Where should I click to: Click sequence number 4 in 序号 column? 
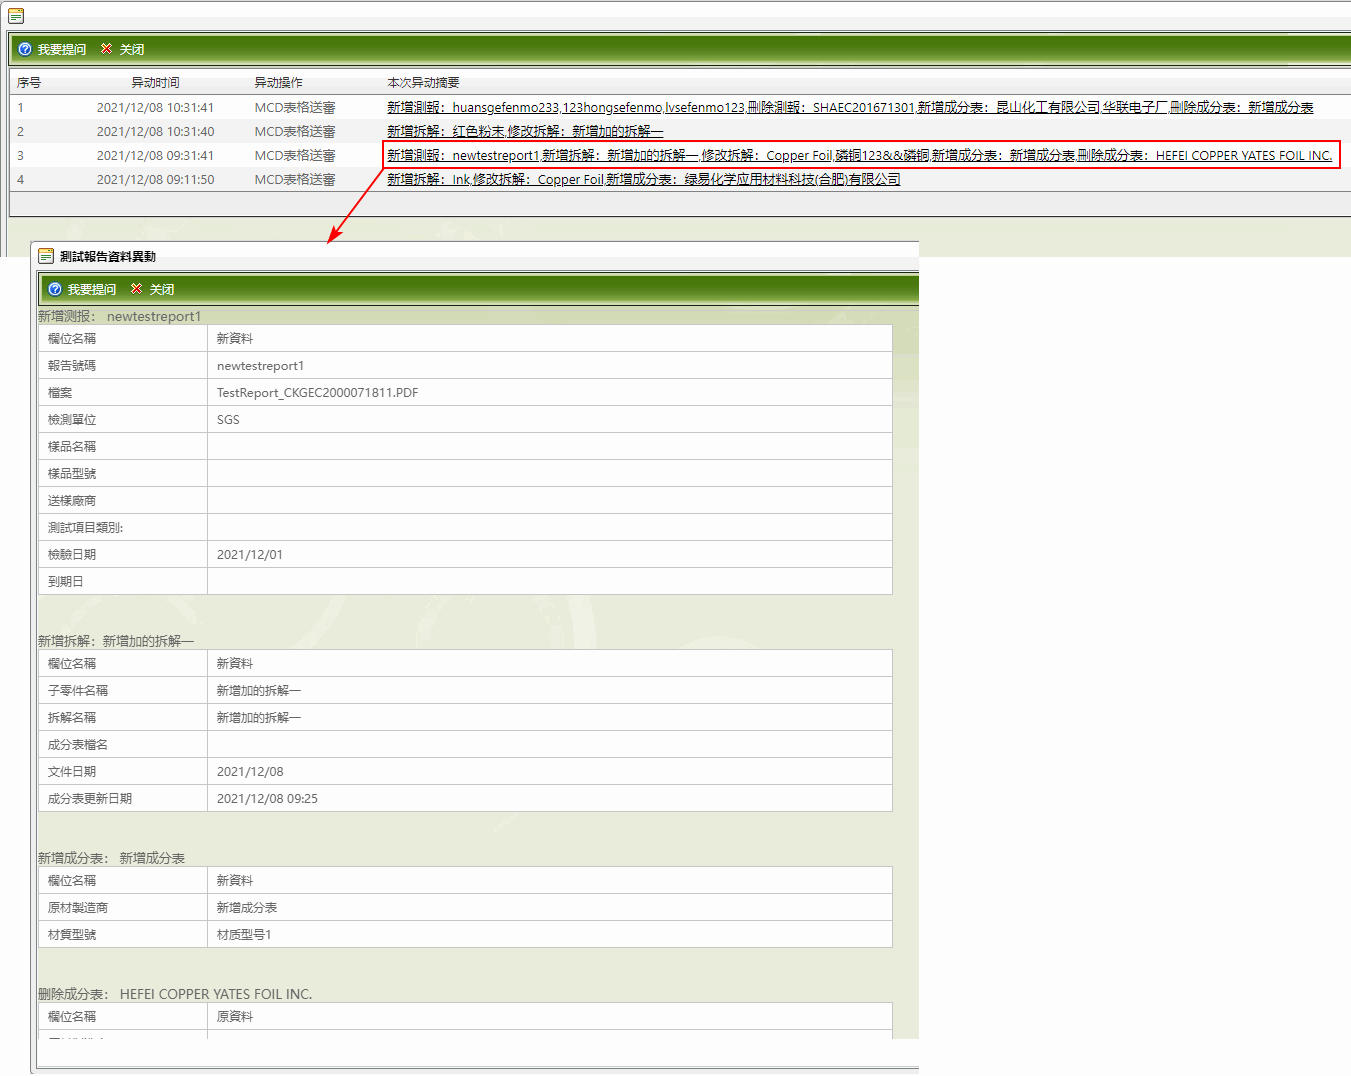click(x=20, y=179)
